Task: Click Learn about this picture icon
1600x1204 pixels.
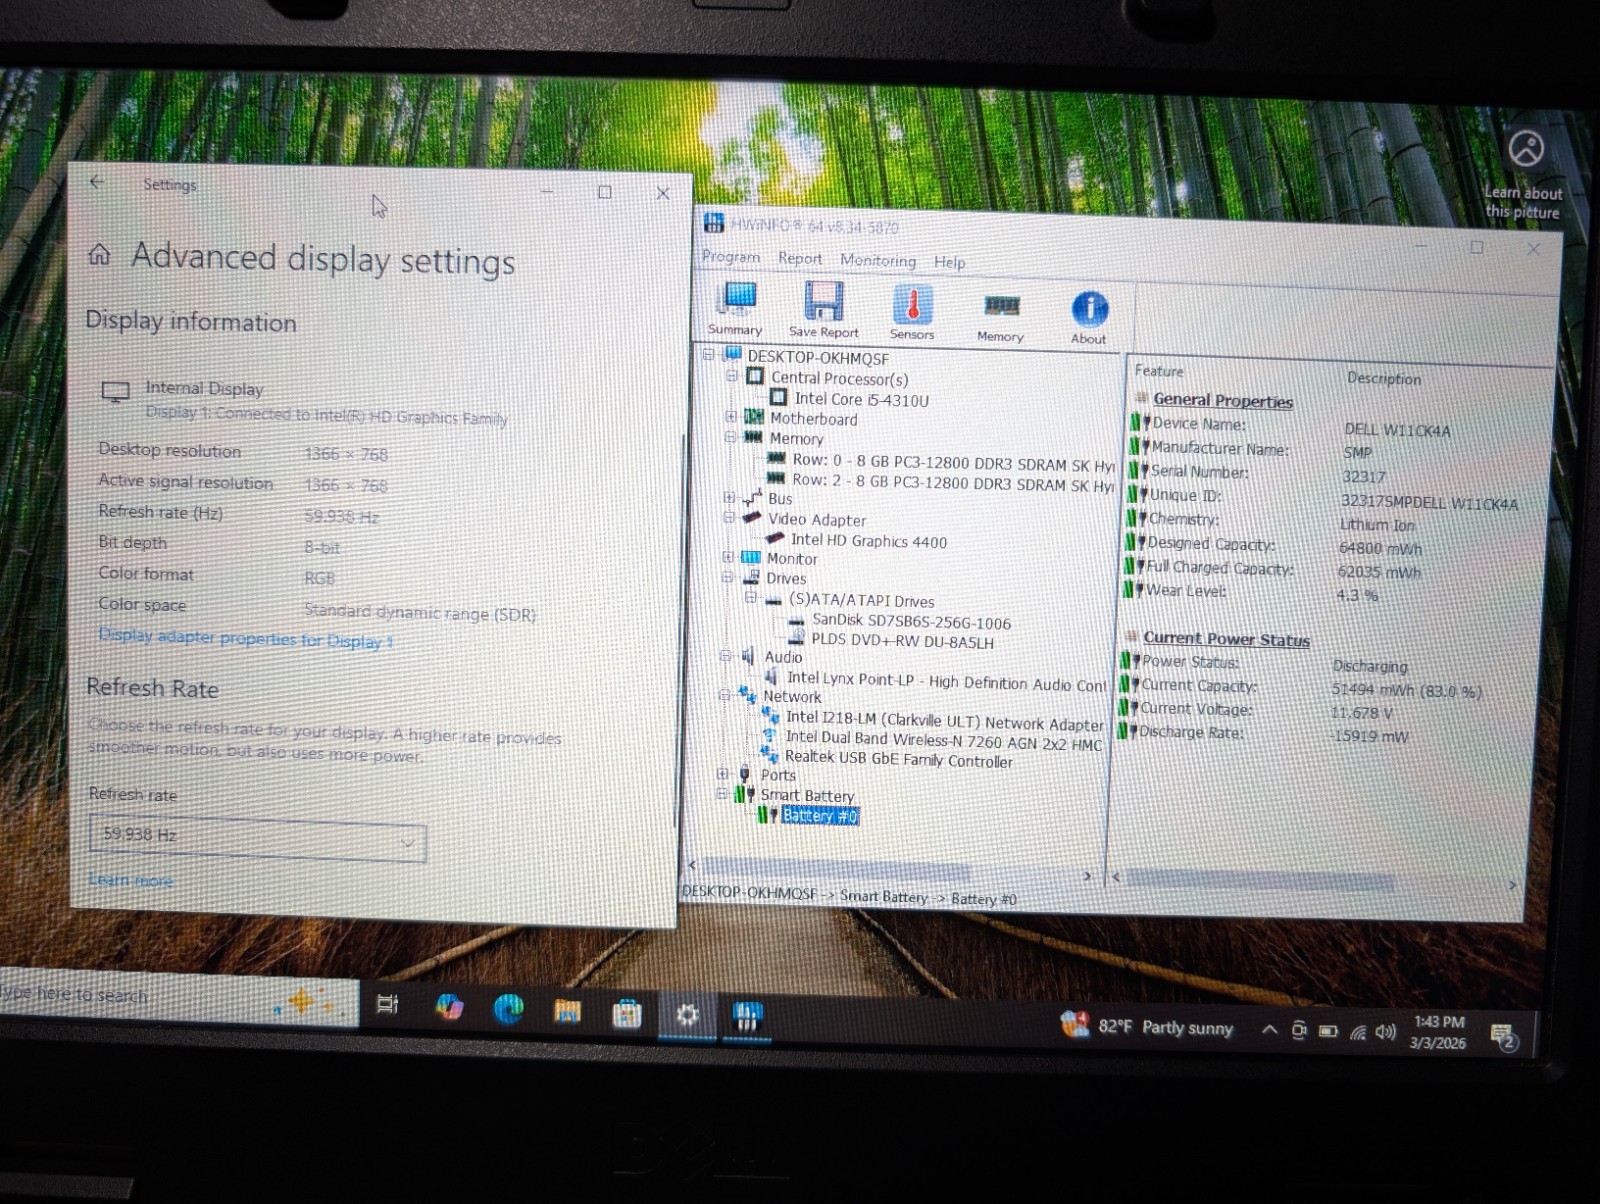Action: click(1526, 150)
